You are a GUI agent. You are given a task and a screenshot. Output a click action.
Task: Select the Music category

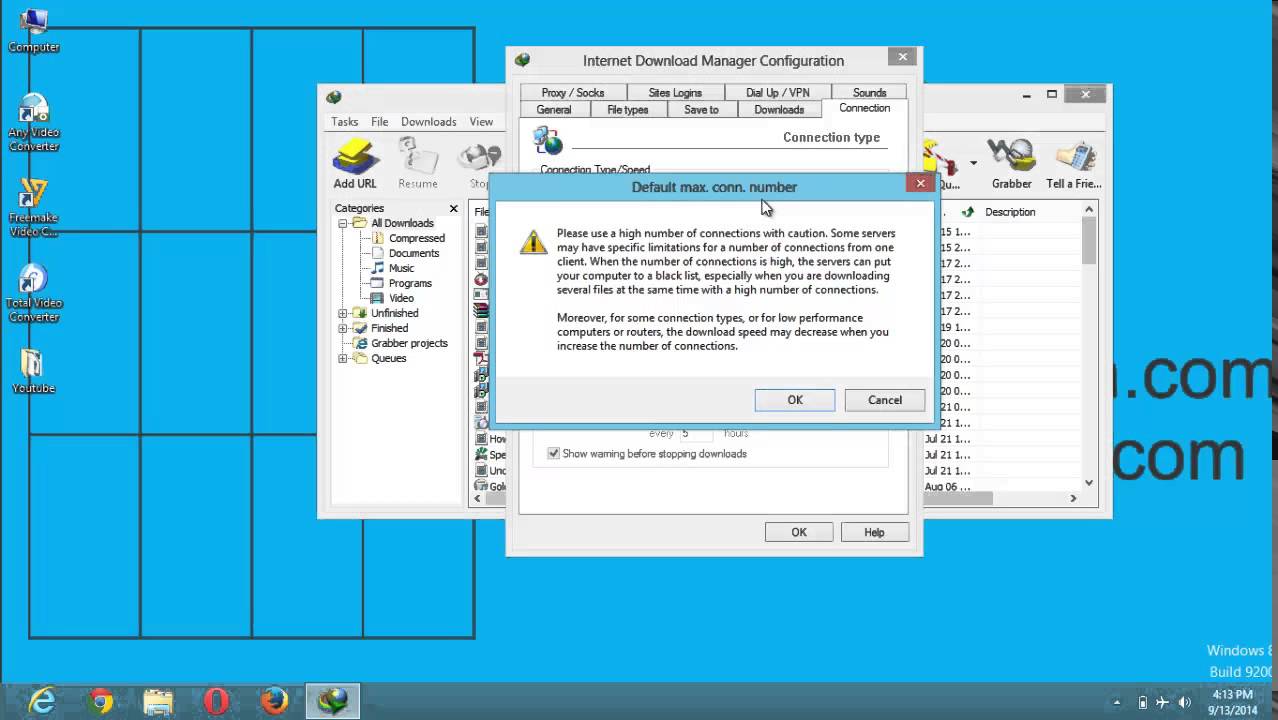click(x=401, y=268)
